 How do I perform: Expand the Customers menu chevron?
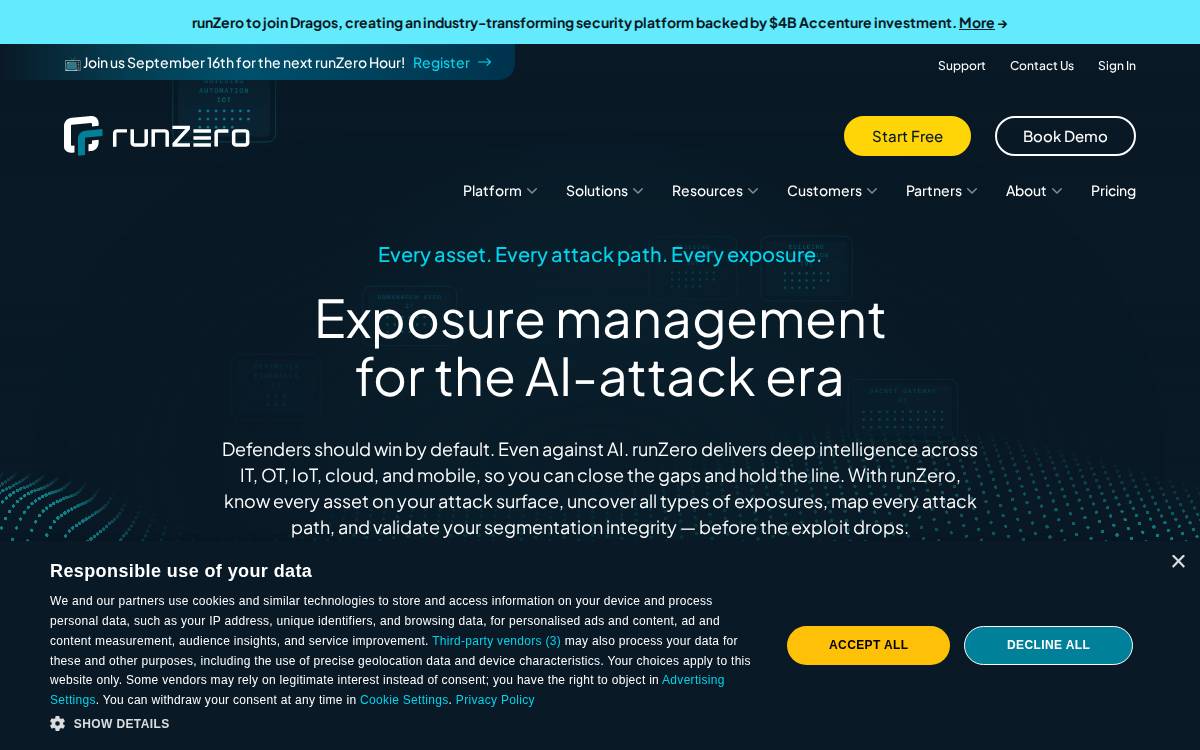click(x=872, y=191)
